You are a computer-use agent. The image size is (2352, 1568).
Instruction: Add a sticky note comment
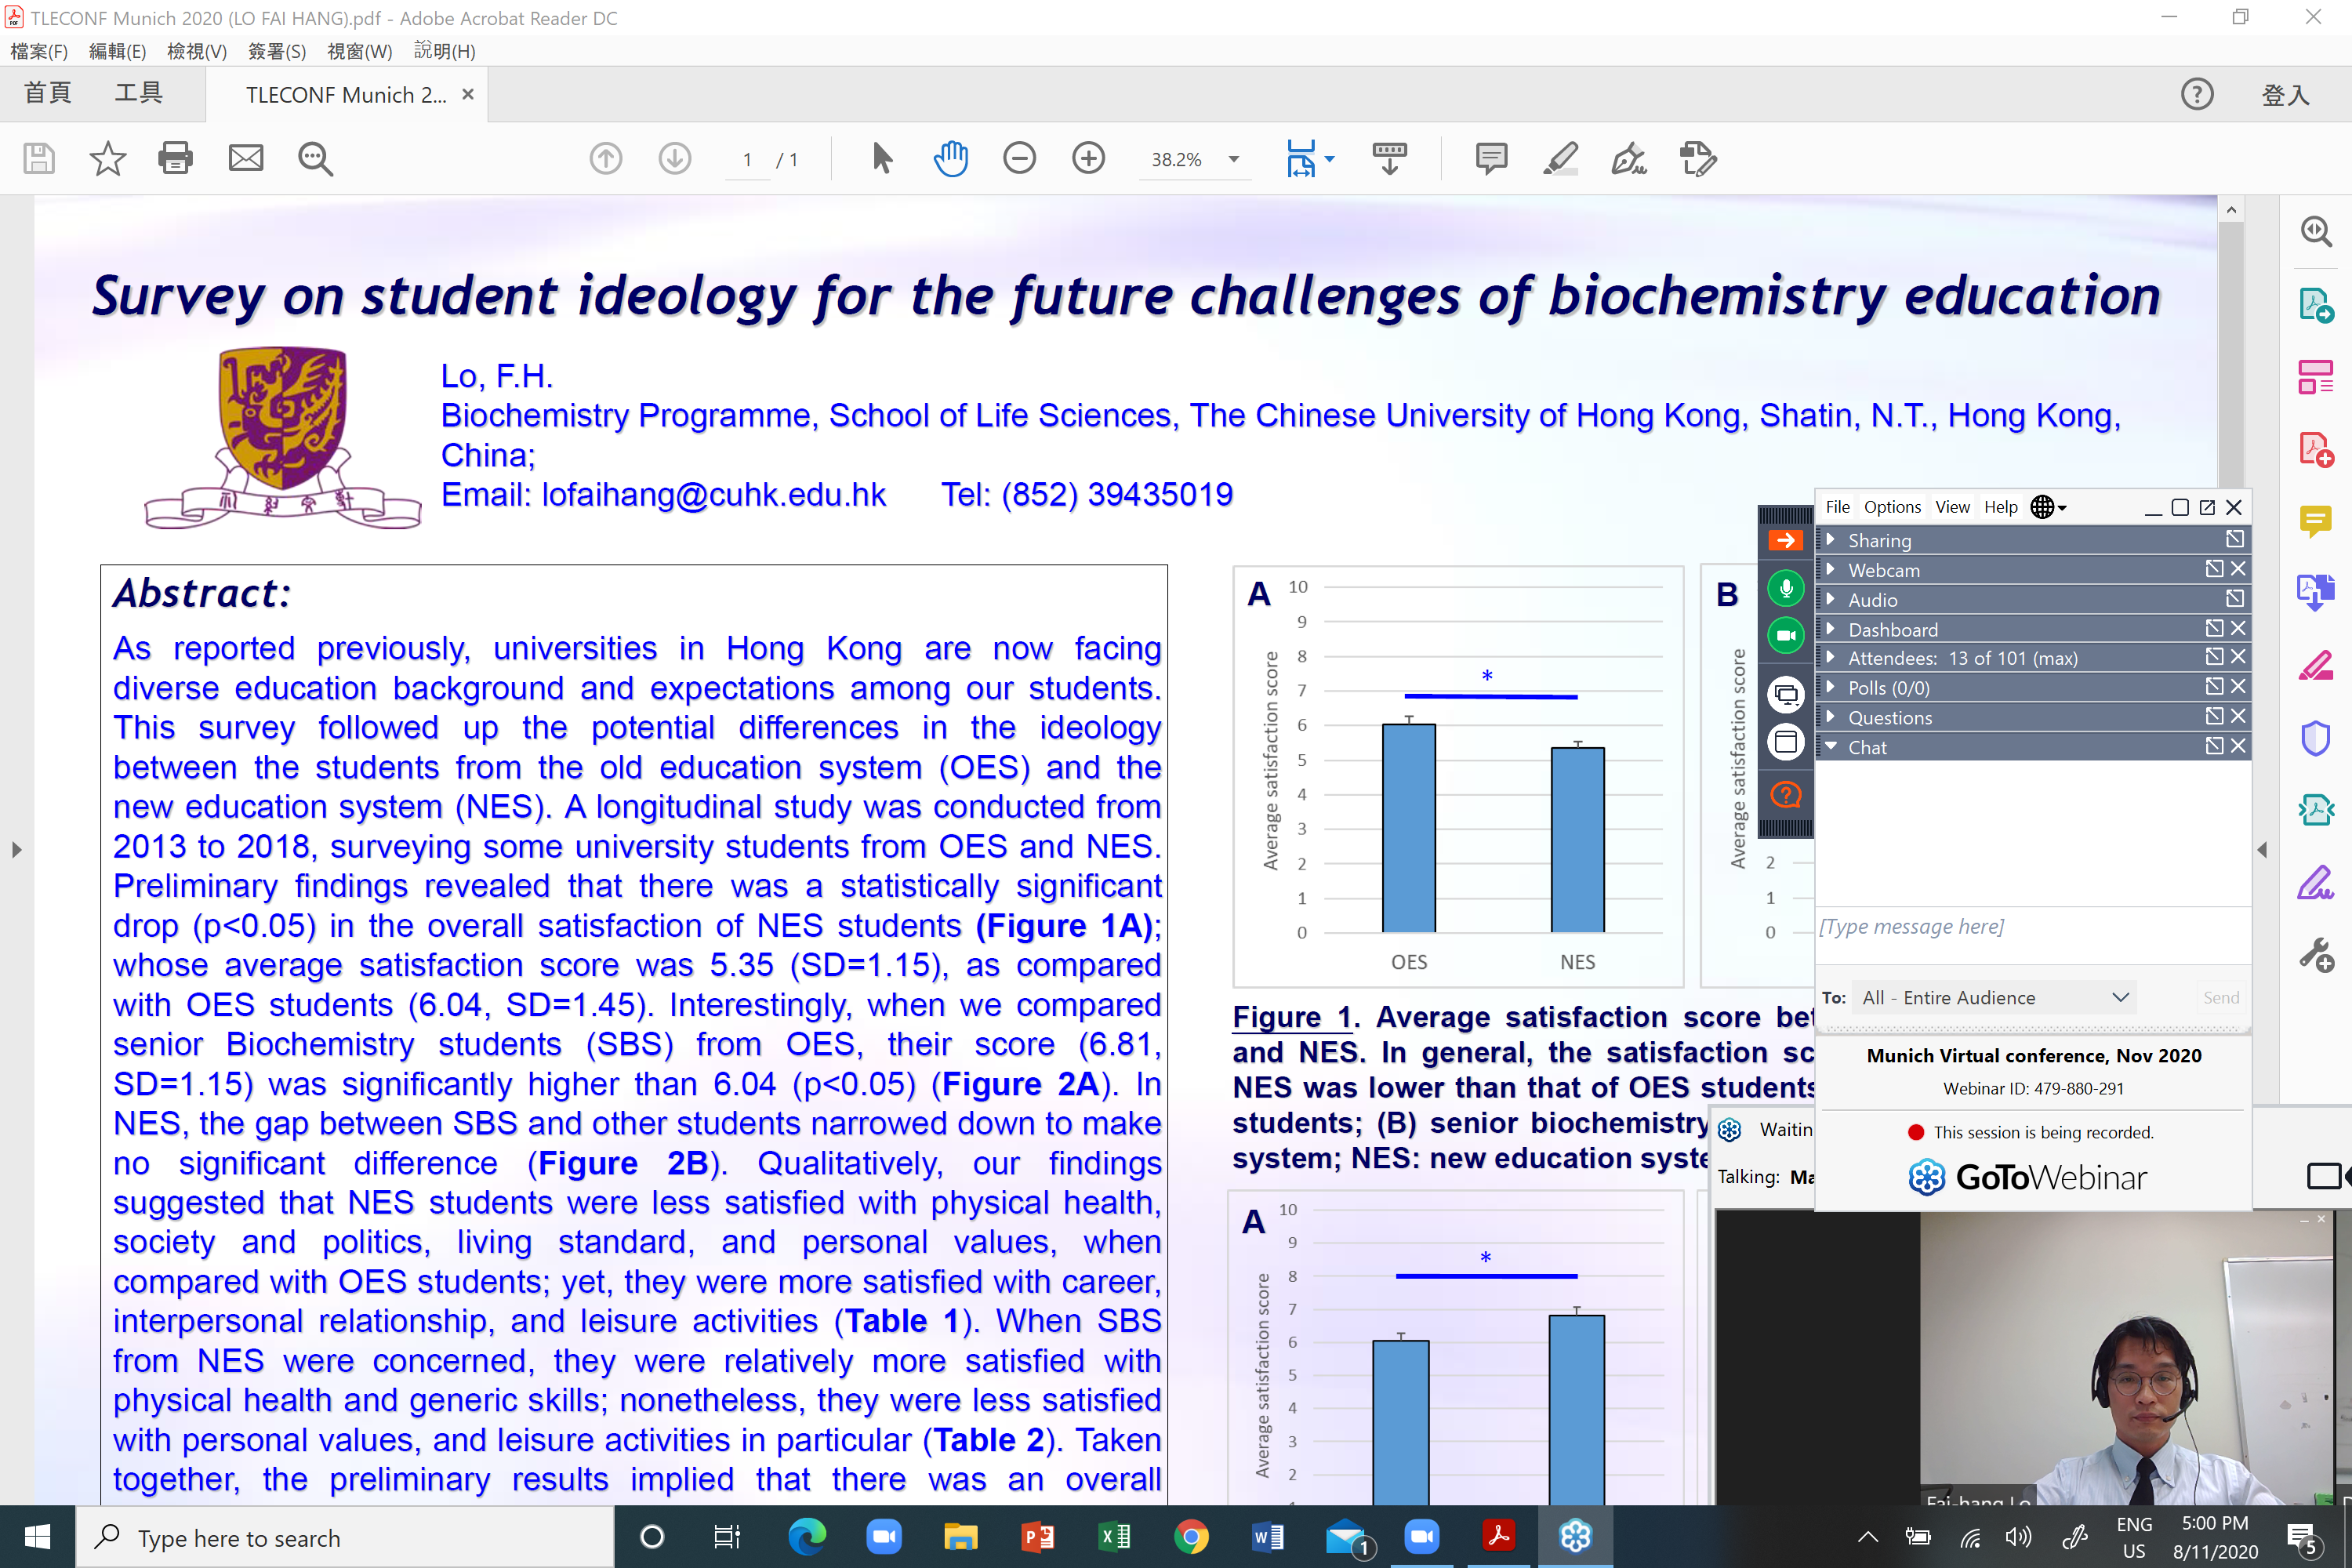tap(1490, 158)
